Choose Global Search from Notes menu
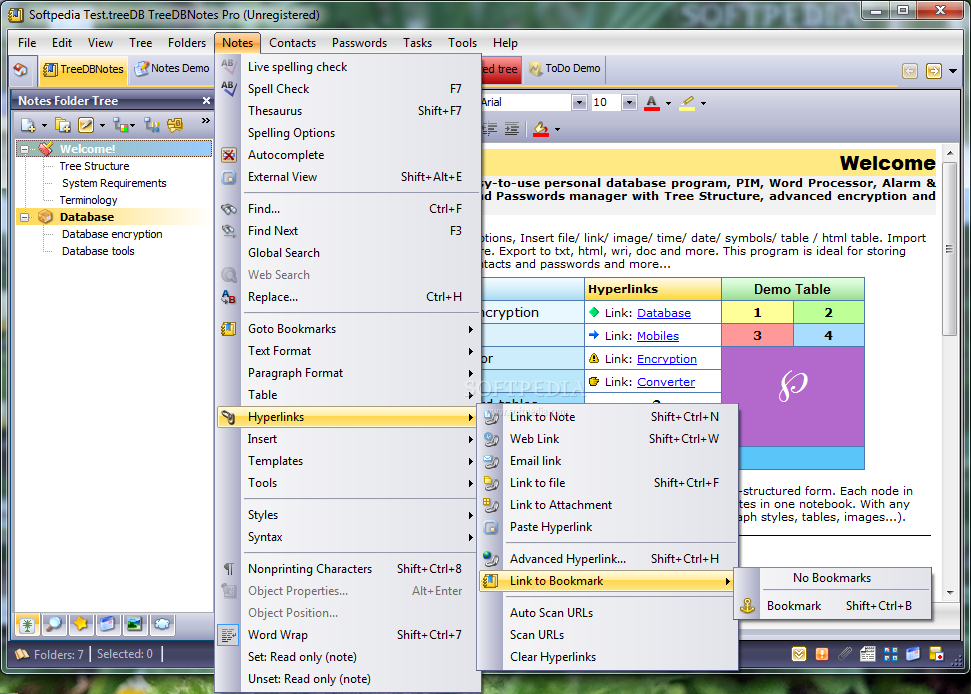 (x=349, y=253)
